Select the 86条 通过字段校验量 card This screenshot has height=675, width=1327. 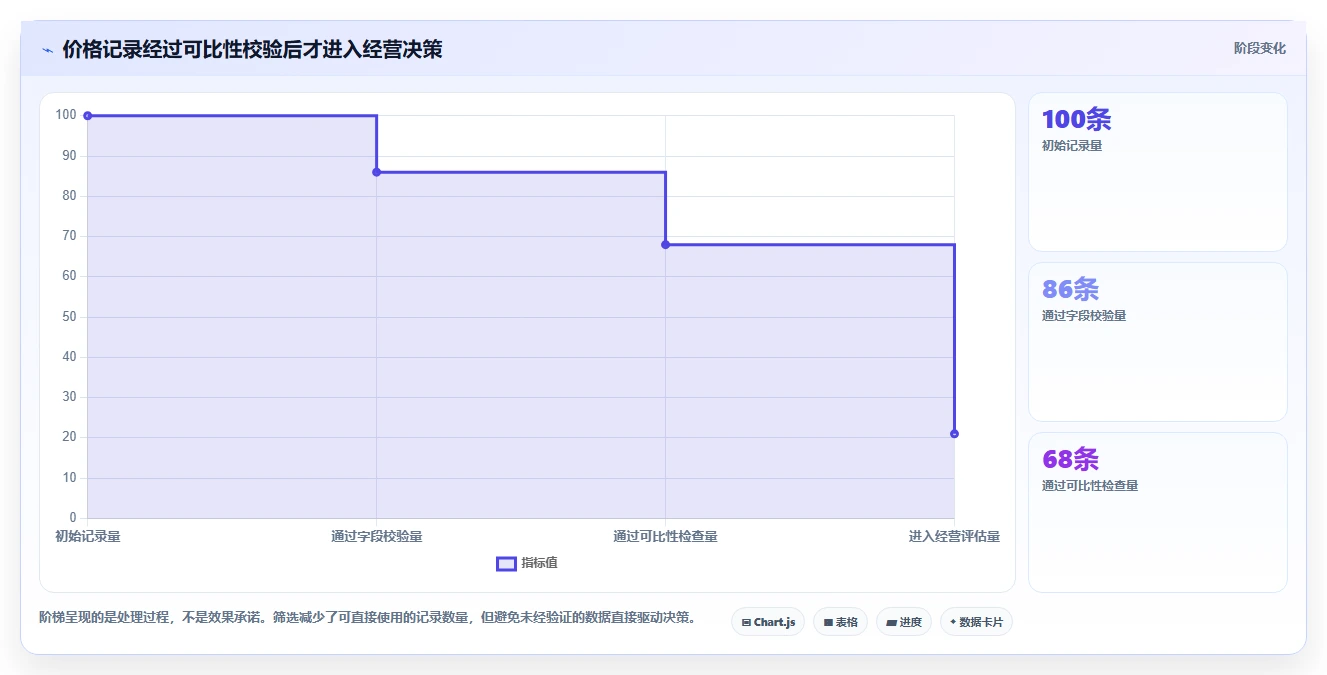pyautogui.click(x=1157, y=342)
